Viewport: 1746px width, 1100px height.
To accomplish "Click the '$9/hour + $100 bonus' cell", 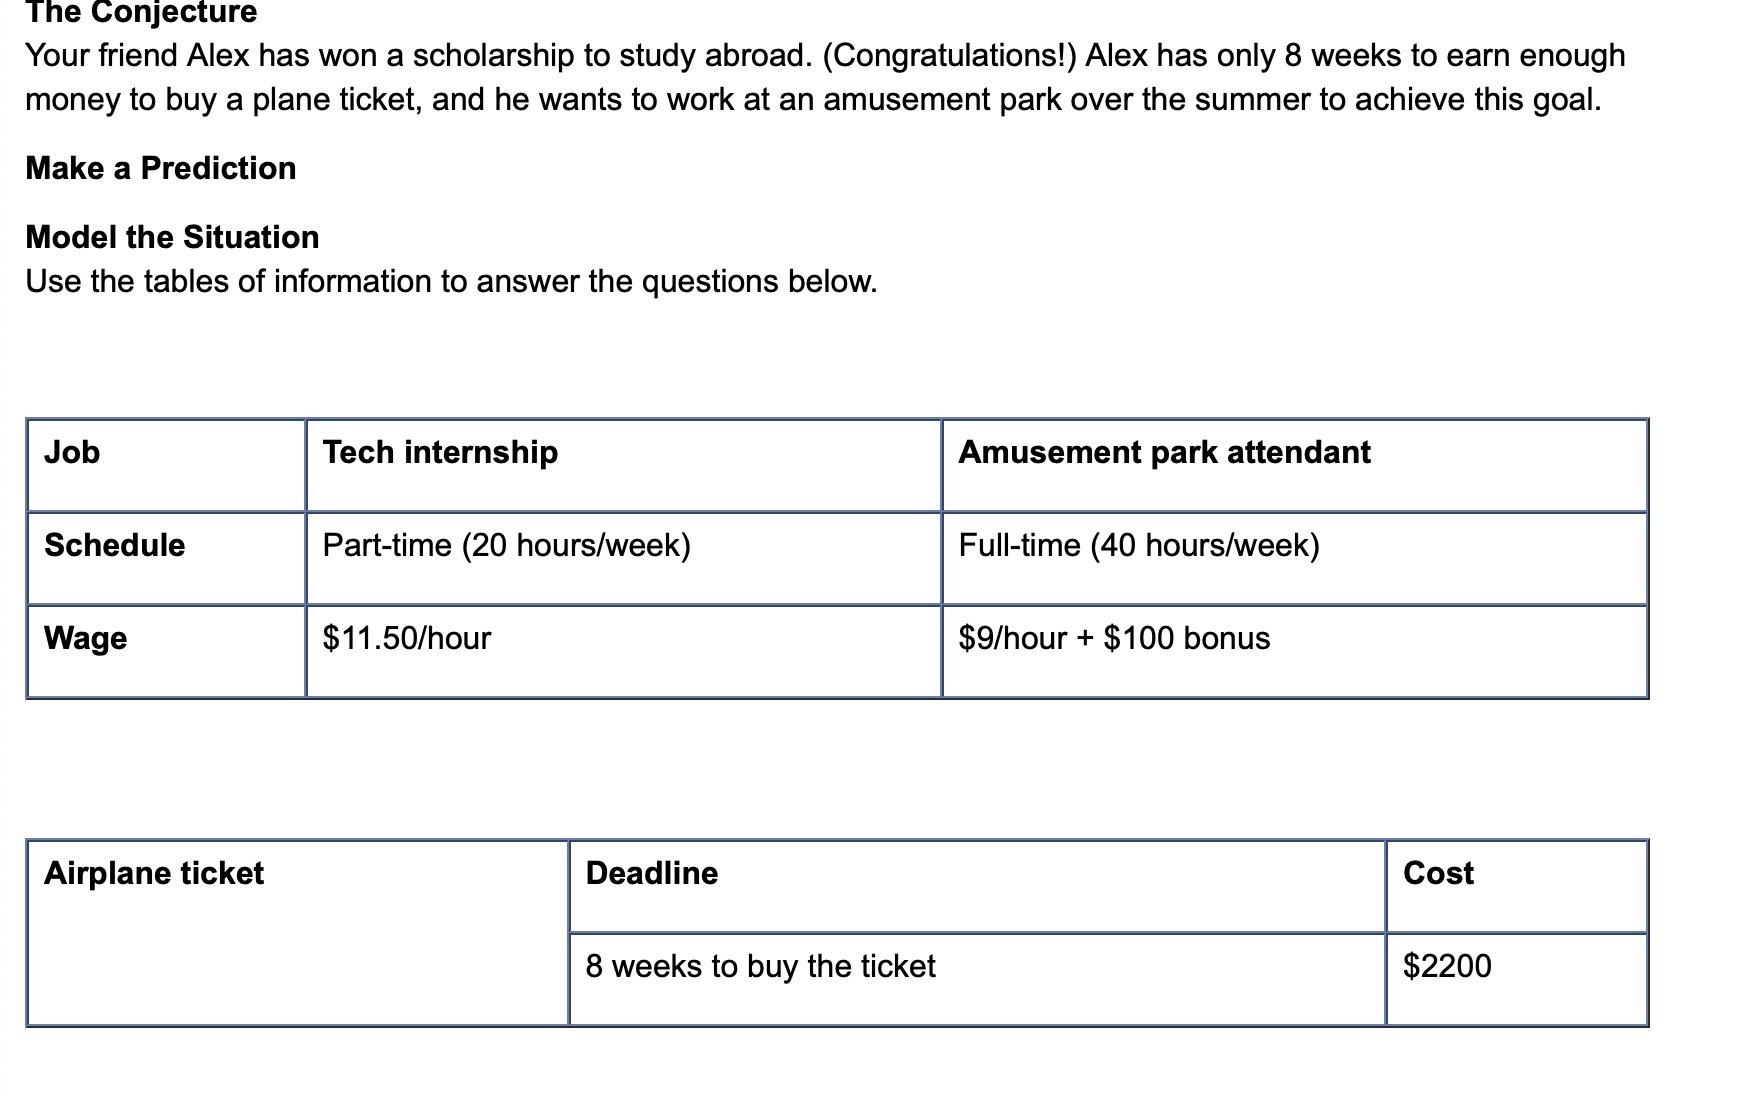I will (1294, 651).
